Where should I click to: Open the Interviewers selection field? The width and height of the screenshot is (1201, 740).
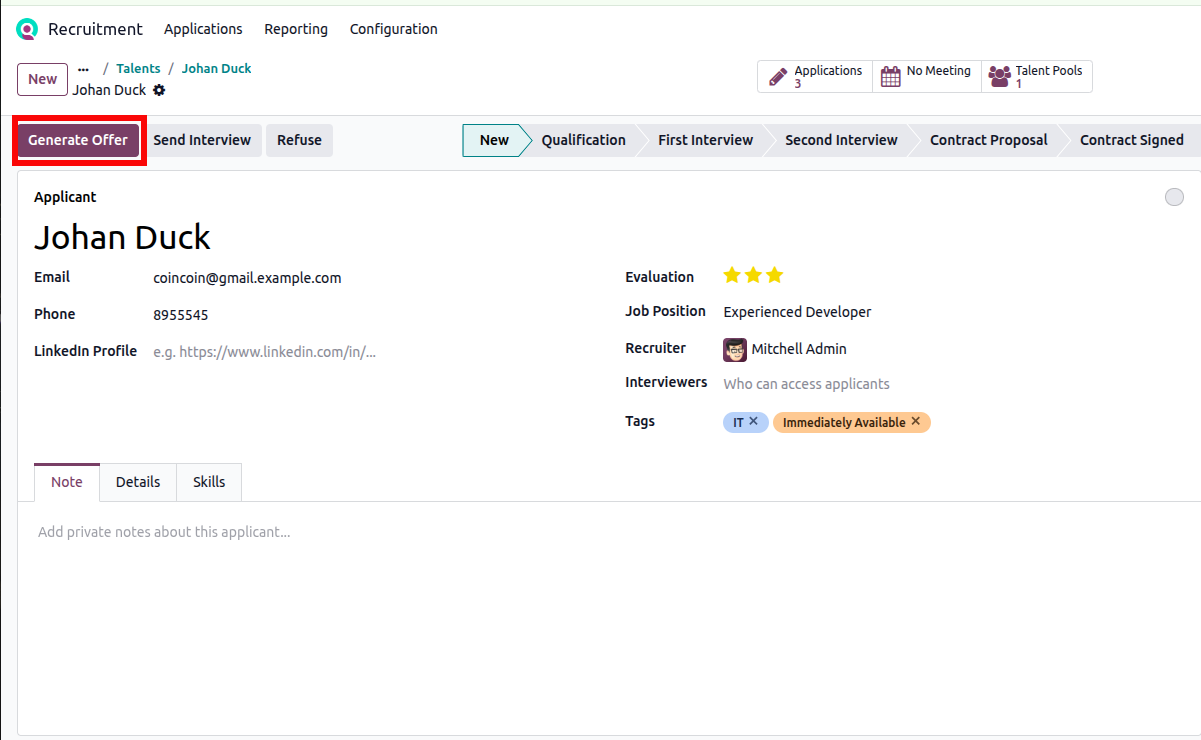point(900,384)
